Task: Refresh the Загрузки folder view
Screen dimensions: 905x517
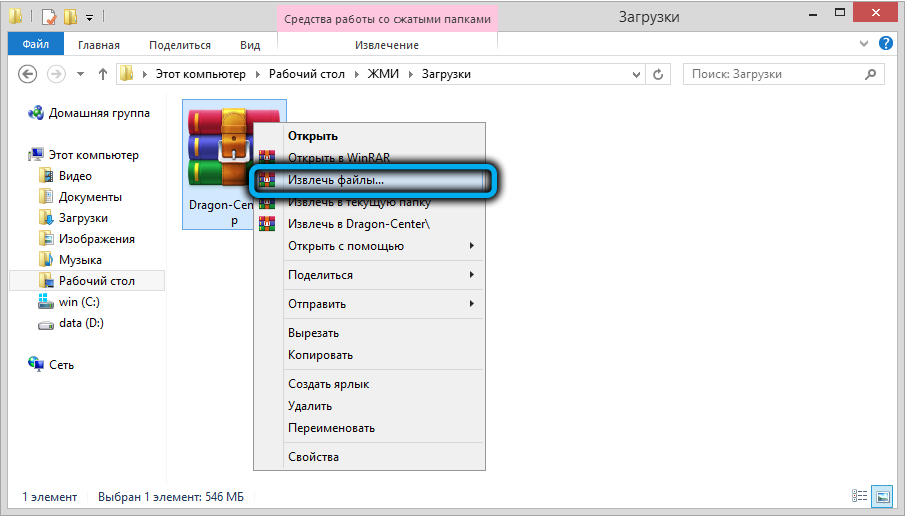Action: (x=659, y=74)
